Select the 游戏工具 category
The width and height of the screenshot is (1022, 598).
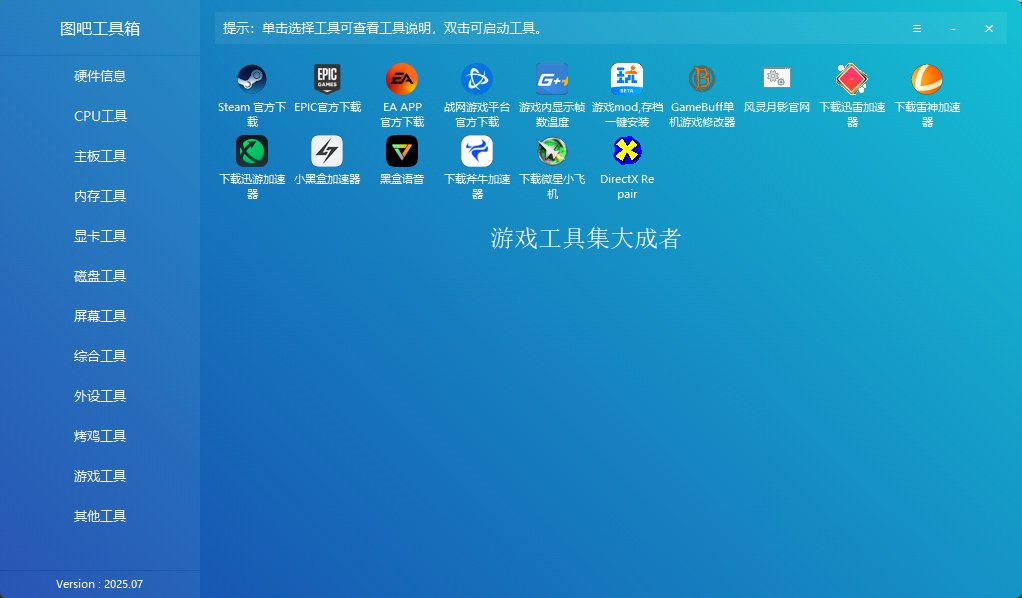click(100, 476)
